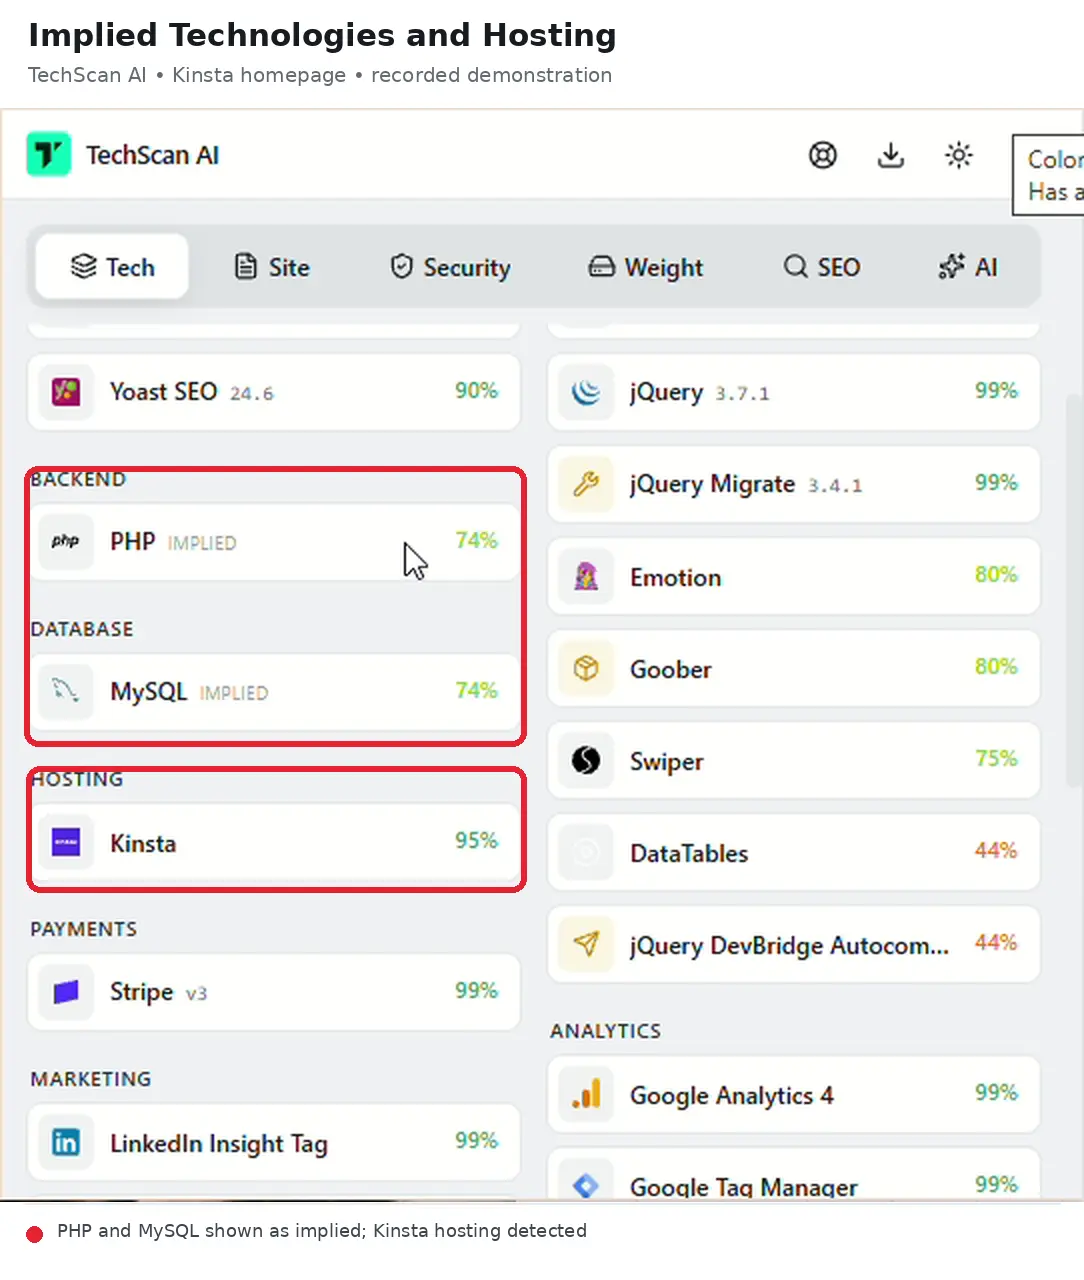This screenshot has width=1084, height=1280.
Task: Select the jQuery Migrate name
Action: coord(712,484)
